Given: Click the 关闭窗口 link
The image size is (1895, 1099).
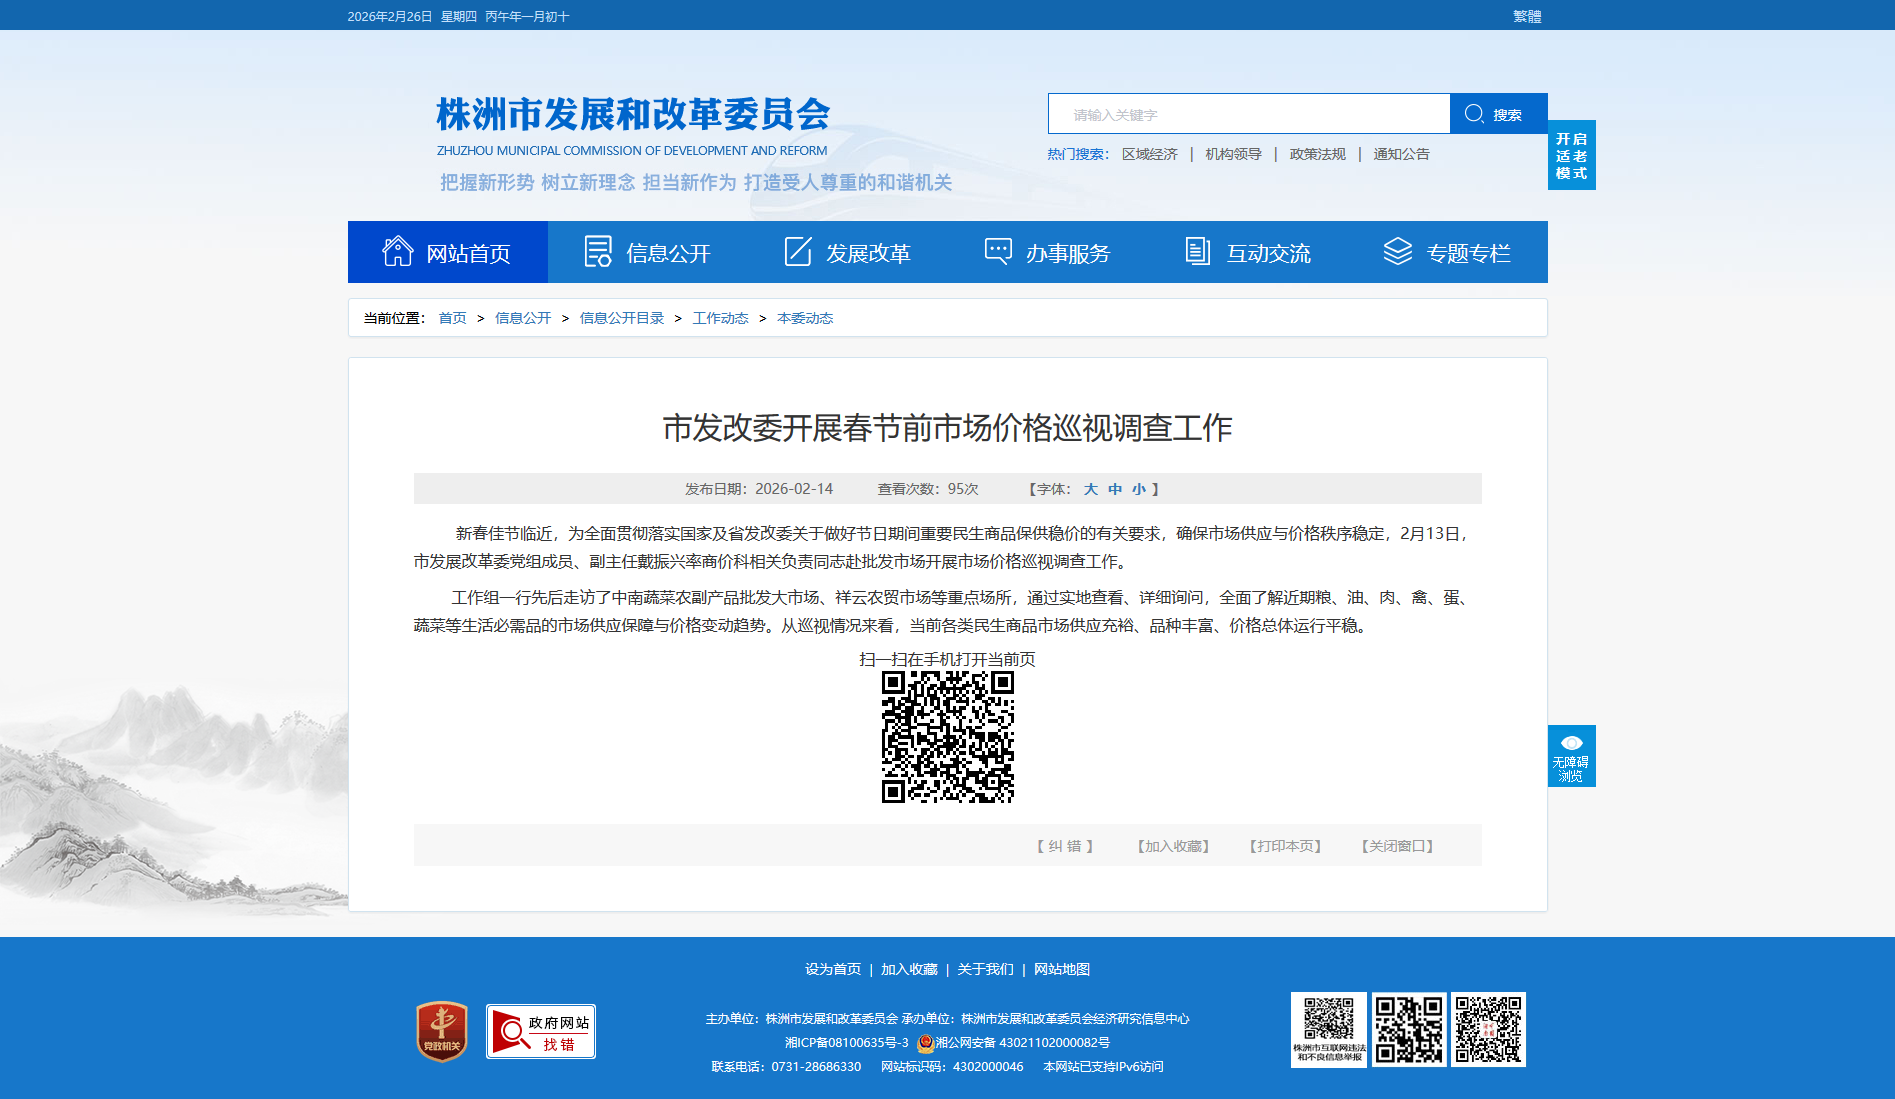Looking at the screenshot, I should pyautogui.click(x=1397, y=846).
